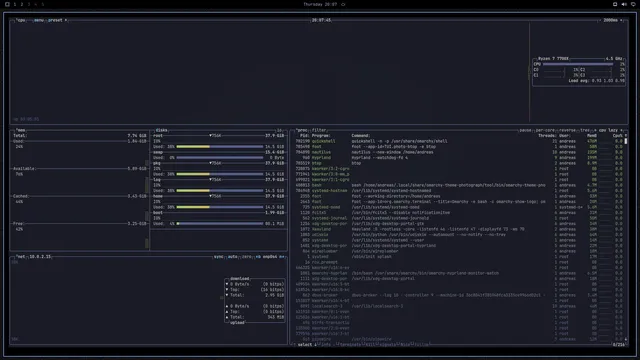The width and height of the screenshot is (640, 360).
Task: Select previous network interface with b arrow
Action: [x=258, y=257]
